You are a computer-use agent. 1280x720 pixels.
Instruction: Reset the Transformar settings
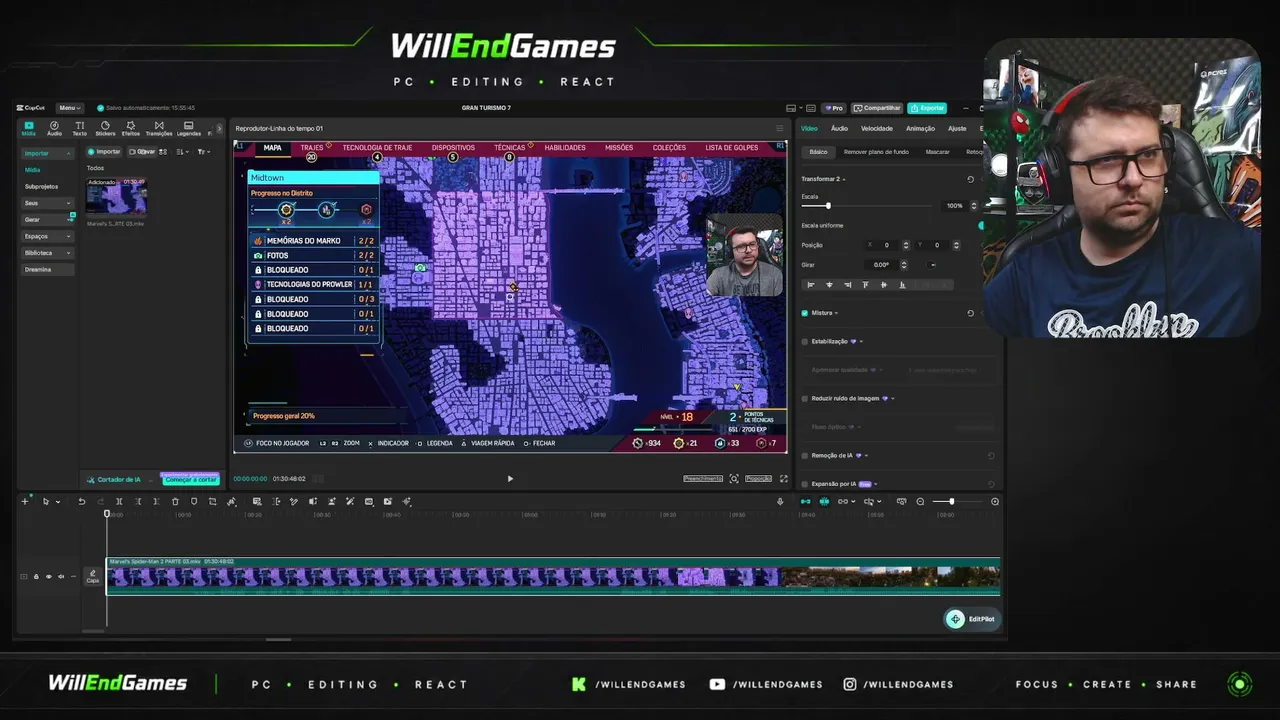tap(970, 179)
